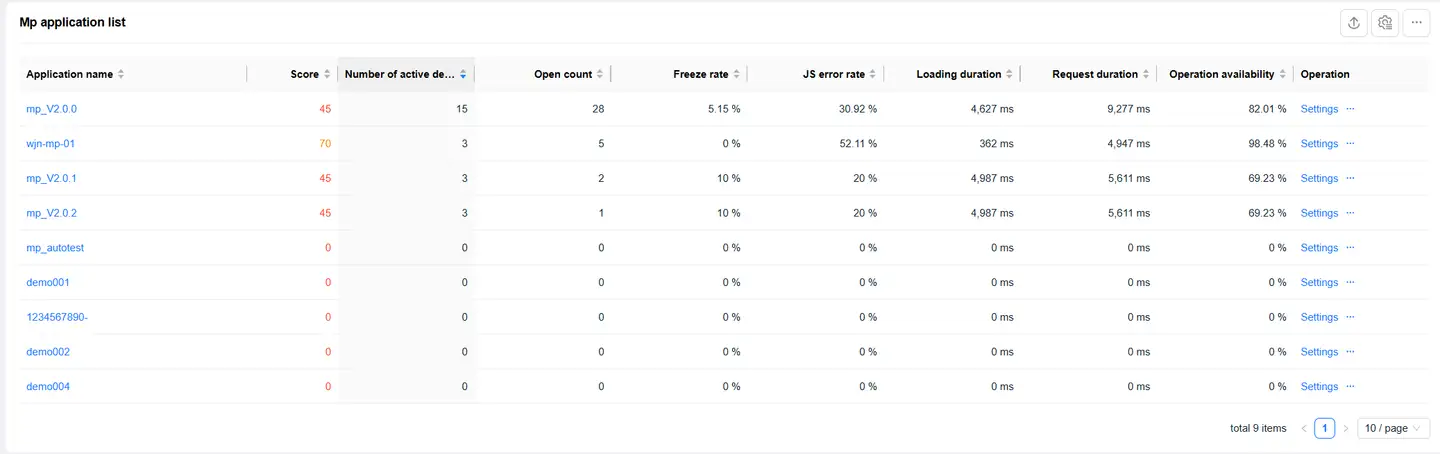Open the wjn-mp-01 application link
The height and width of the screenshot is (454, 1440).
coord(50,144)
